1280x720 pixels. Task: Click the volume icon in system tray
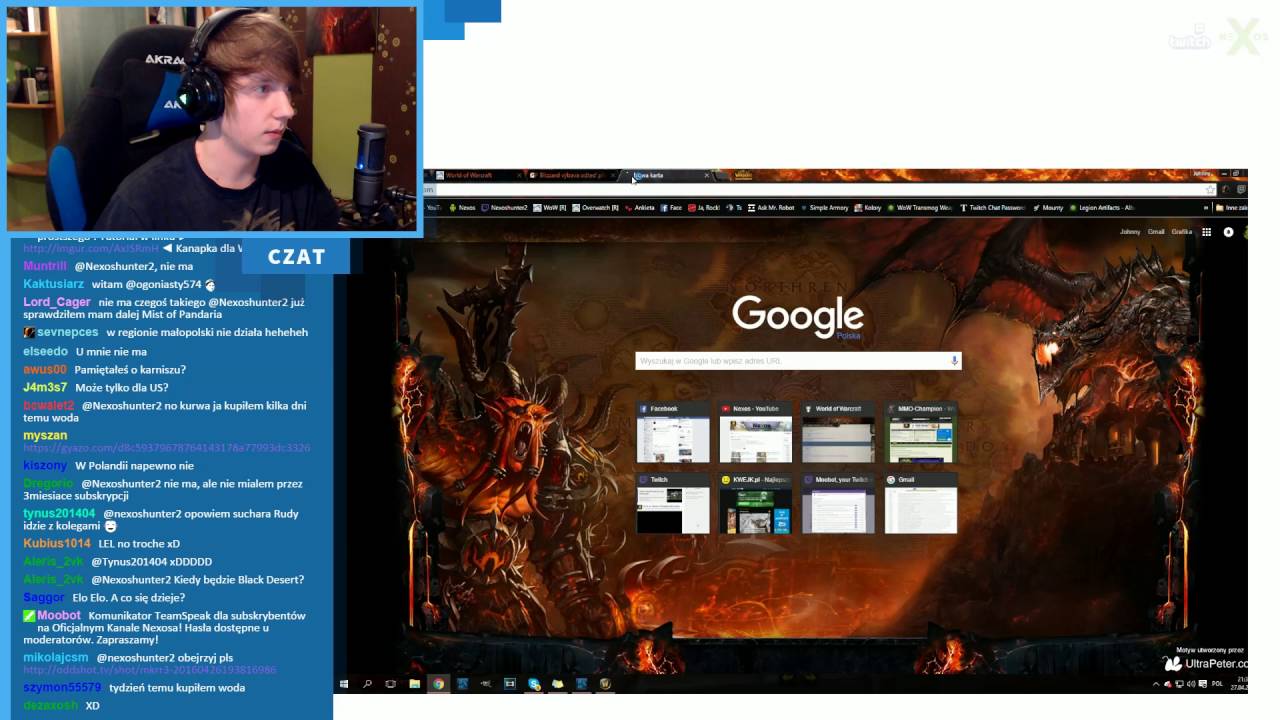pos(1191,684)
